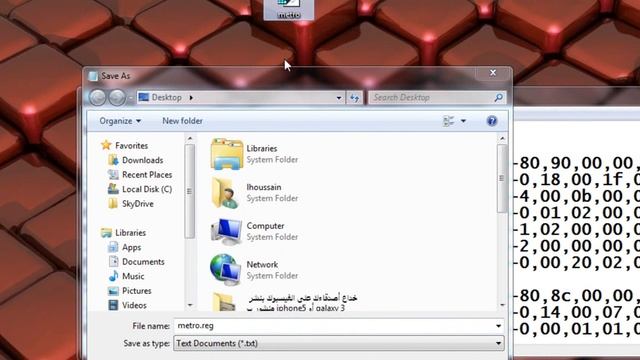Select the lhoussain user folder icon
This screenshot has height=360, width=640.
(x=225, y=193)
